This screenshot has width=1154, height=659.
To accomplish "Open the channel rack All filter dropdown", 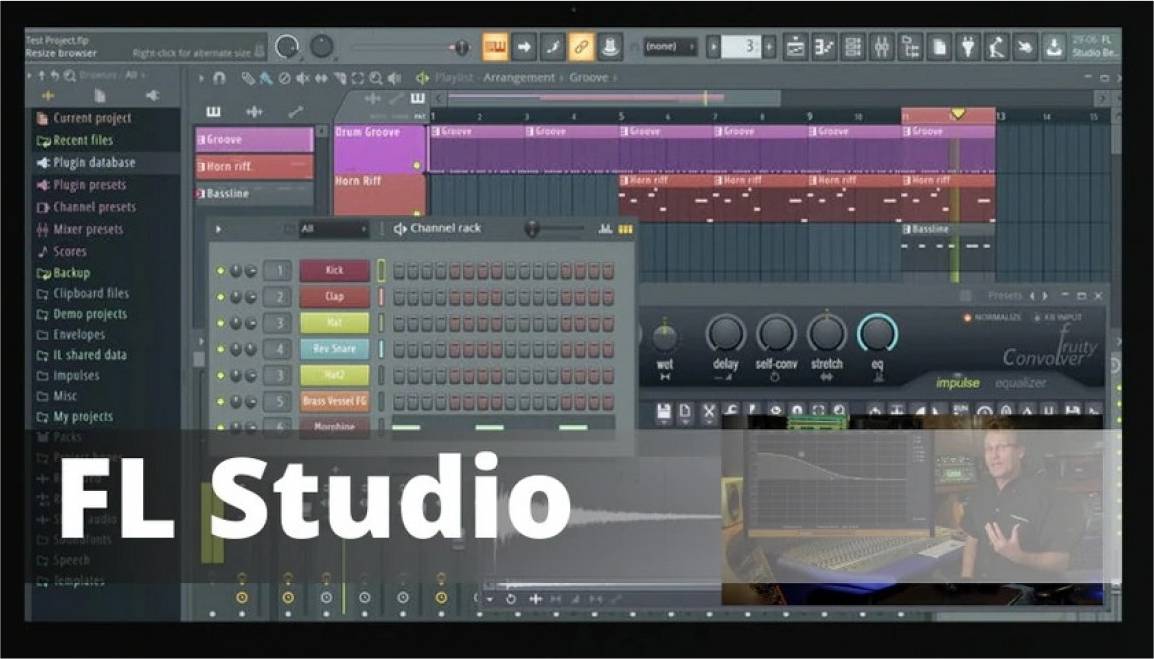I will (333, 229).
